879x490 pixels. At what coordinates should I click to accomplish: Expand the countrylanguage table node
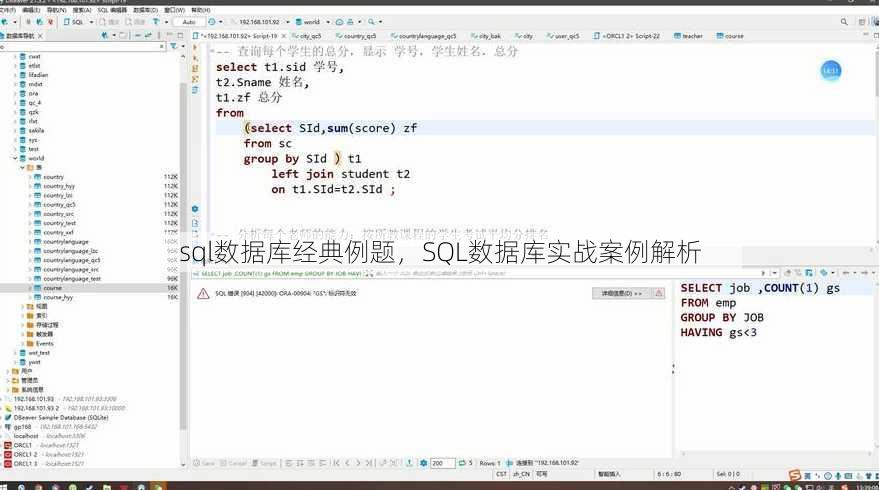coord(30,242)
